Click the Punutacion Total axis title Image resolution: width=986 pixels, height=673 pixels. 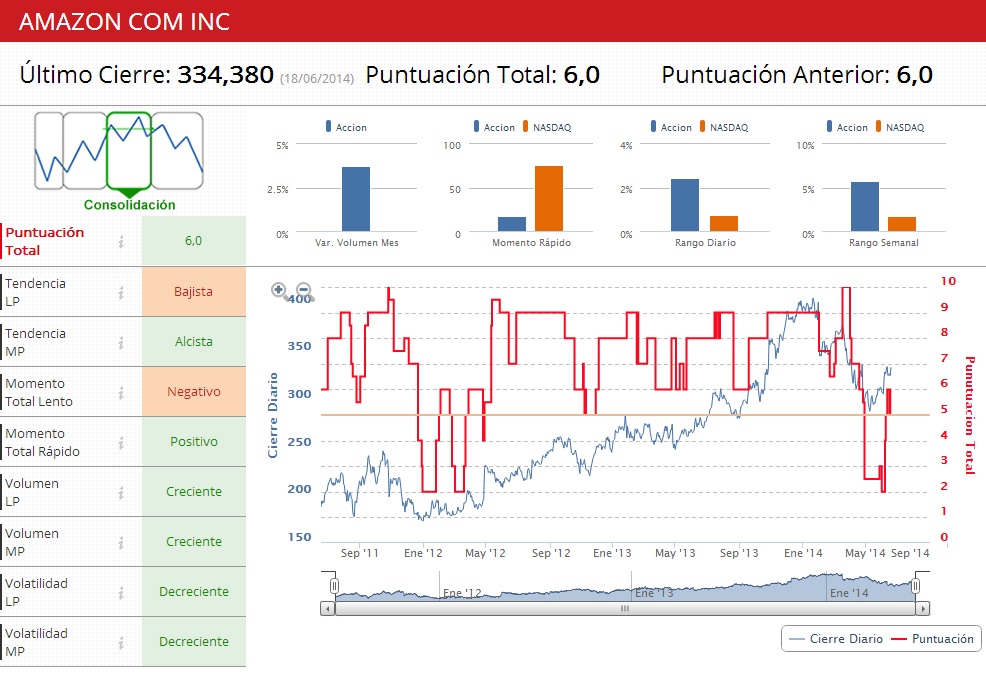970,415
